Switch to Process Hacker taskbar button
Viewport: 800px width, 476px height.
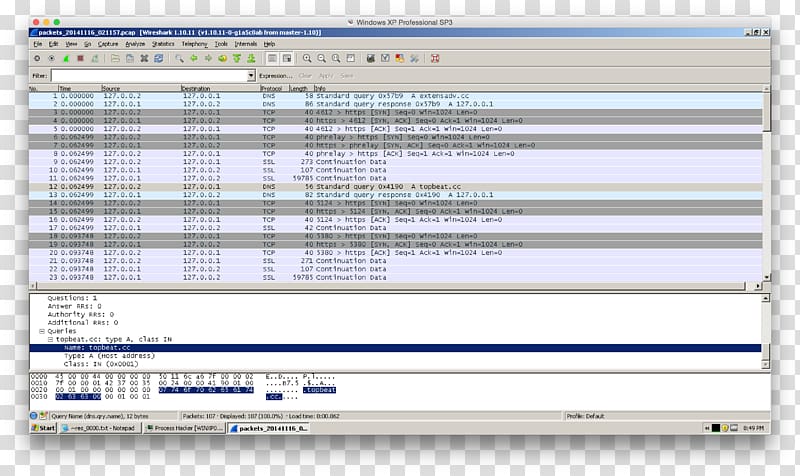(184, 428)
